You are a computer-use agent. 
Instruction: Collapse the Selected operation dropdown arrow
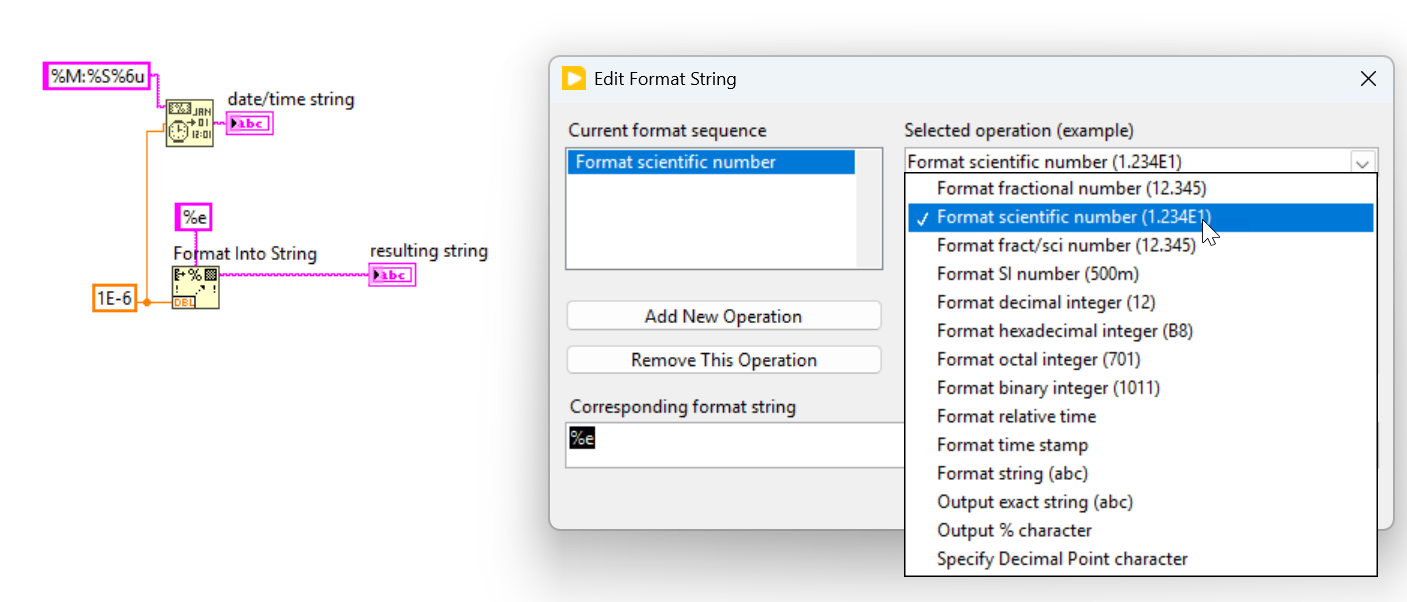1362,162
